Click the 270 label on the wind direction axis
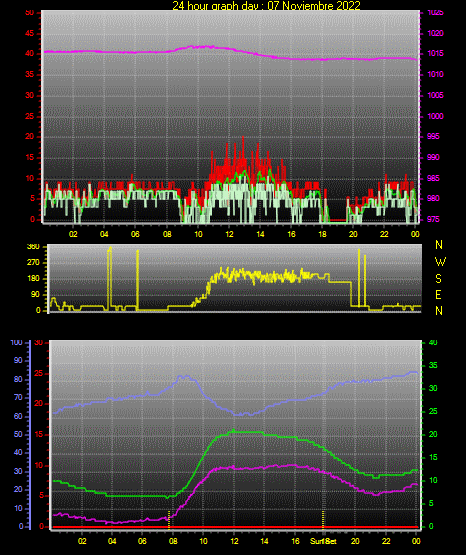The height and width of the screenshot is (555, 466). coord(33,263)
